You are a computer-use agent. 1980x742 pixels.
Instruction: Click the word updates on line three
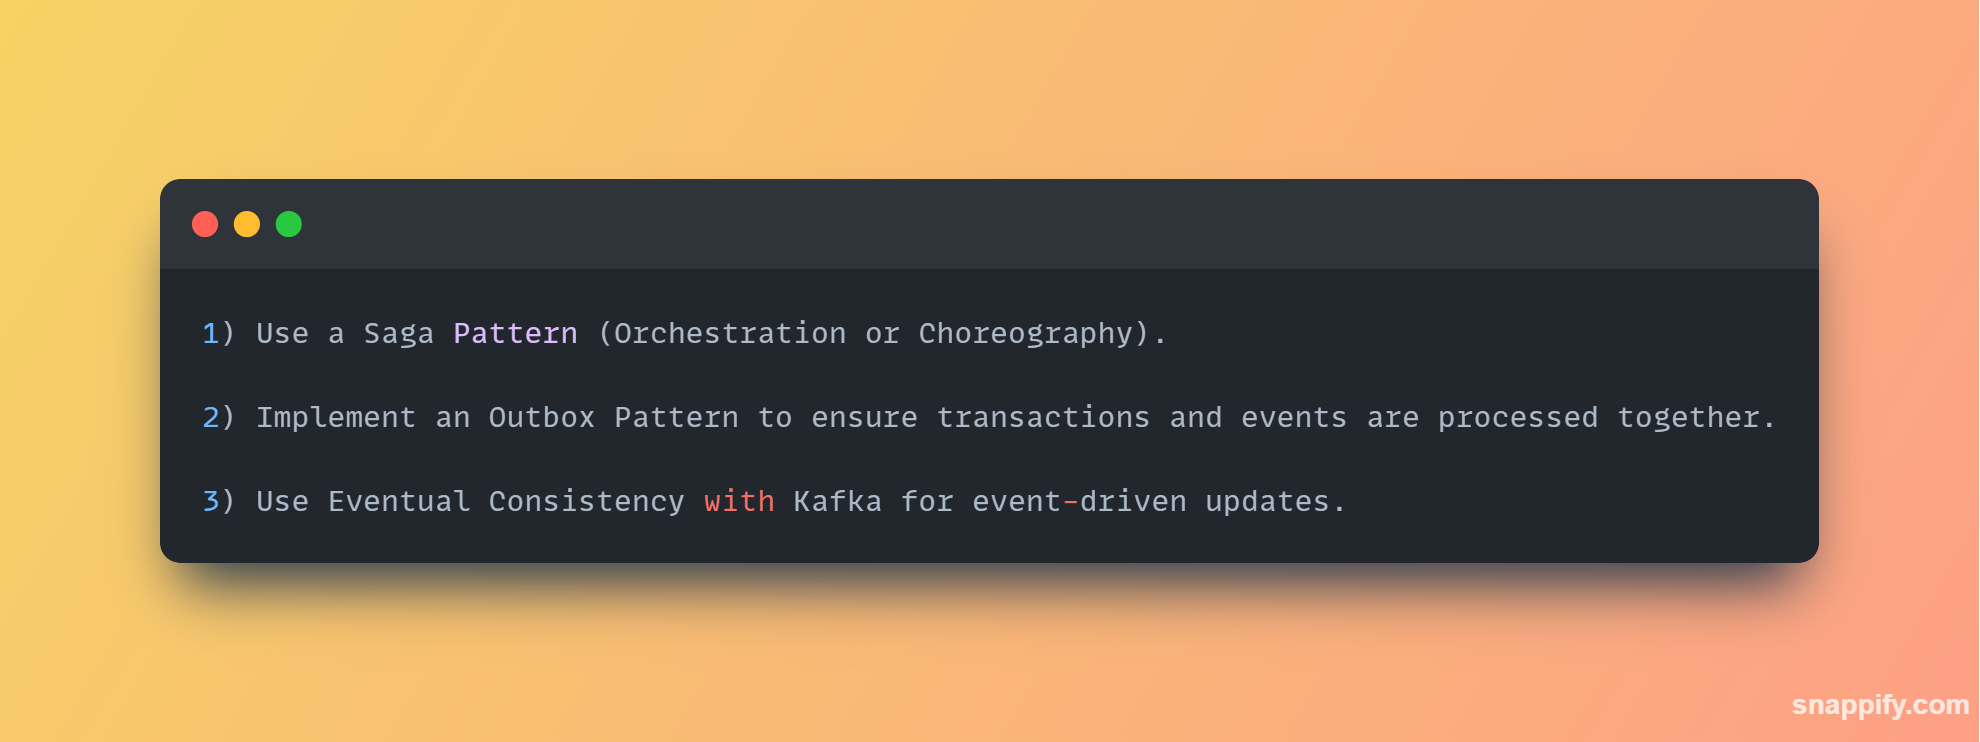point(1267,502)
